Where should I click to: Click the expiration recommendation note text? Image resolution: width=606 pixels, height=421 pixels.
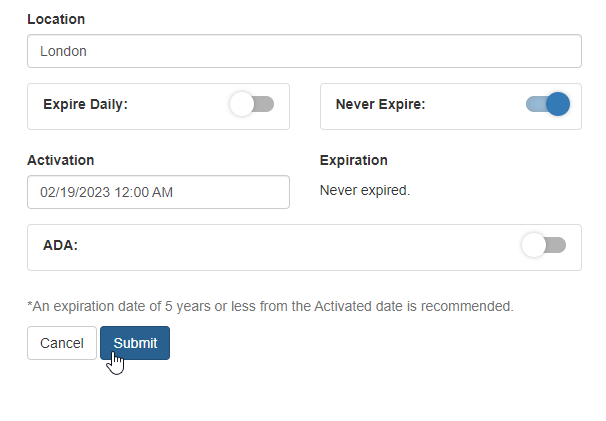[x=270, y=306]
